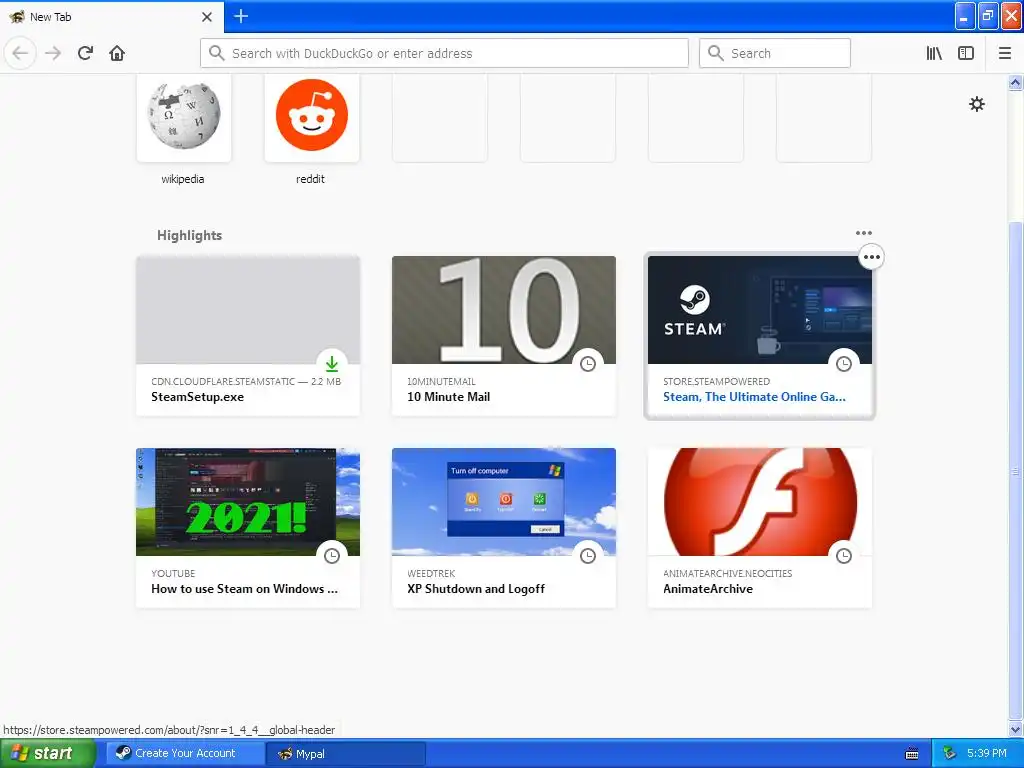The image size is (1024, 768).
Task: Switch to Mypal taskbar button
Action: coord(345,754)
